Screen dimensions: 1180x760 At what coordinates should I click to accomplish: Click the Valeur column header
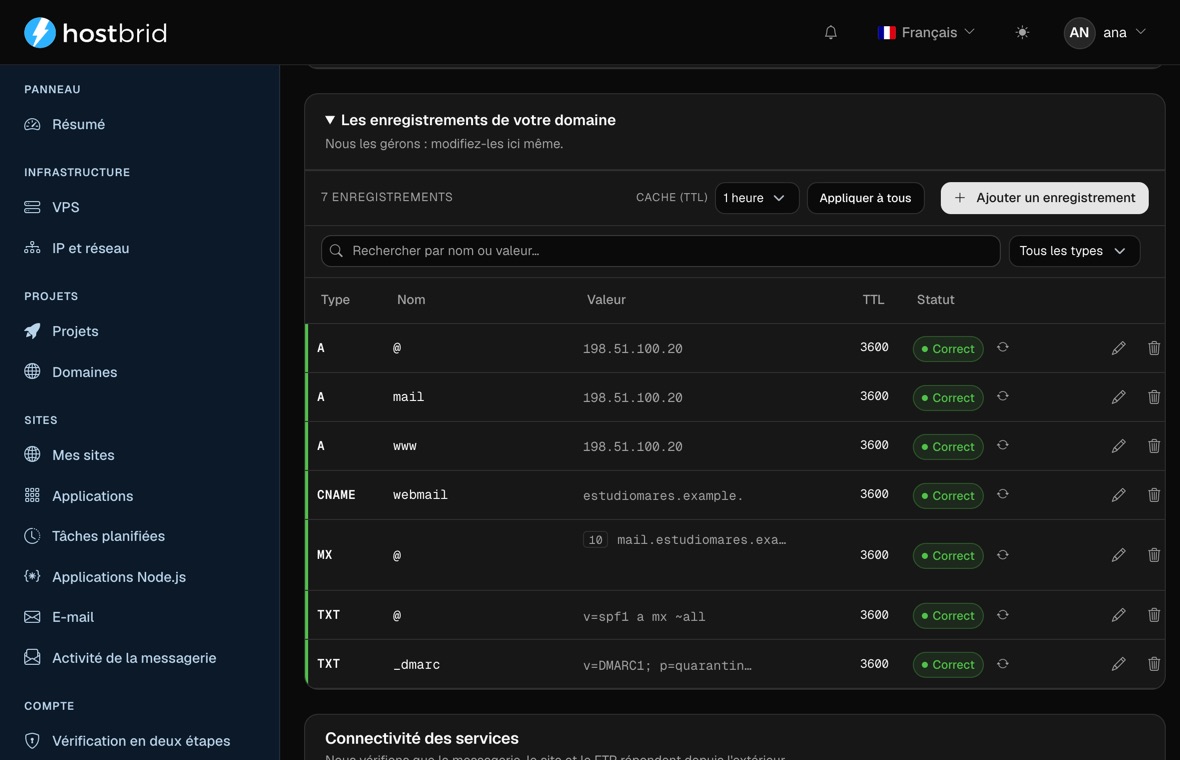coord(606,299)
